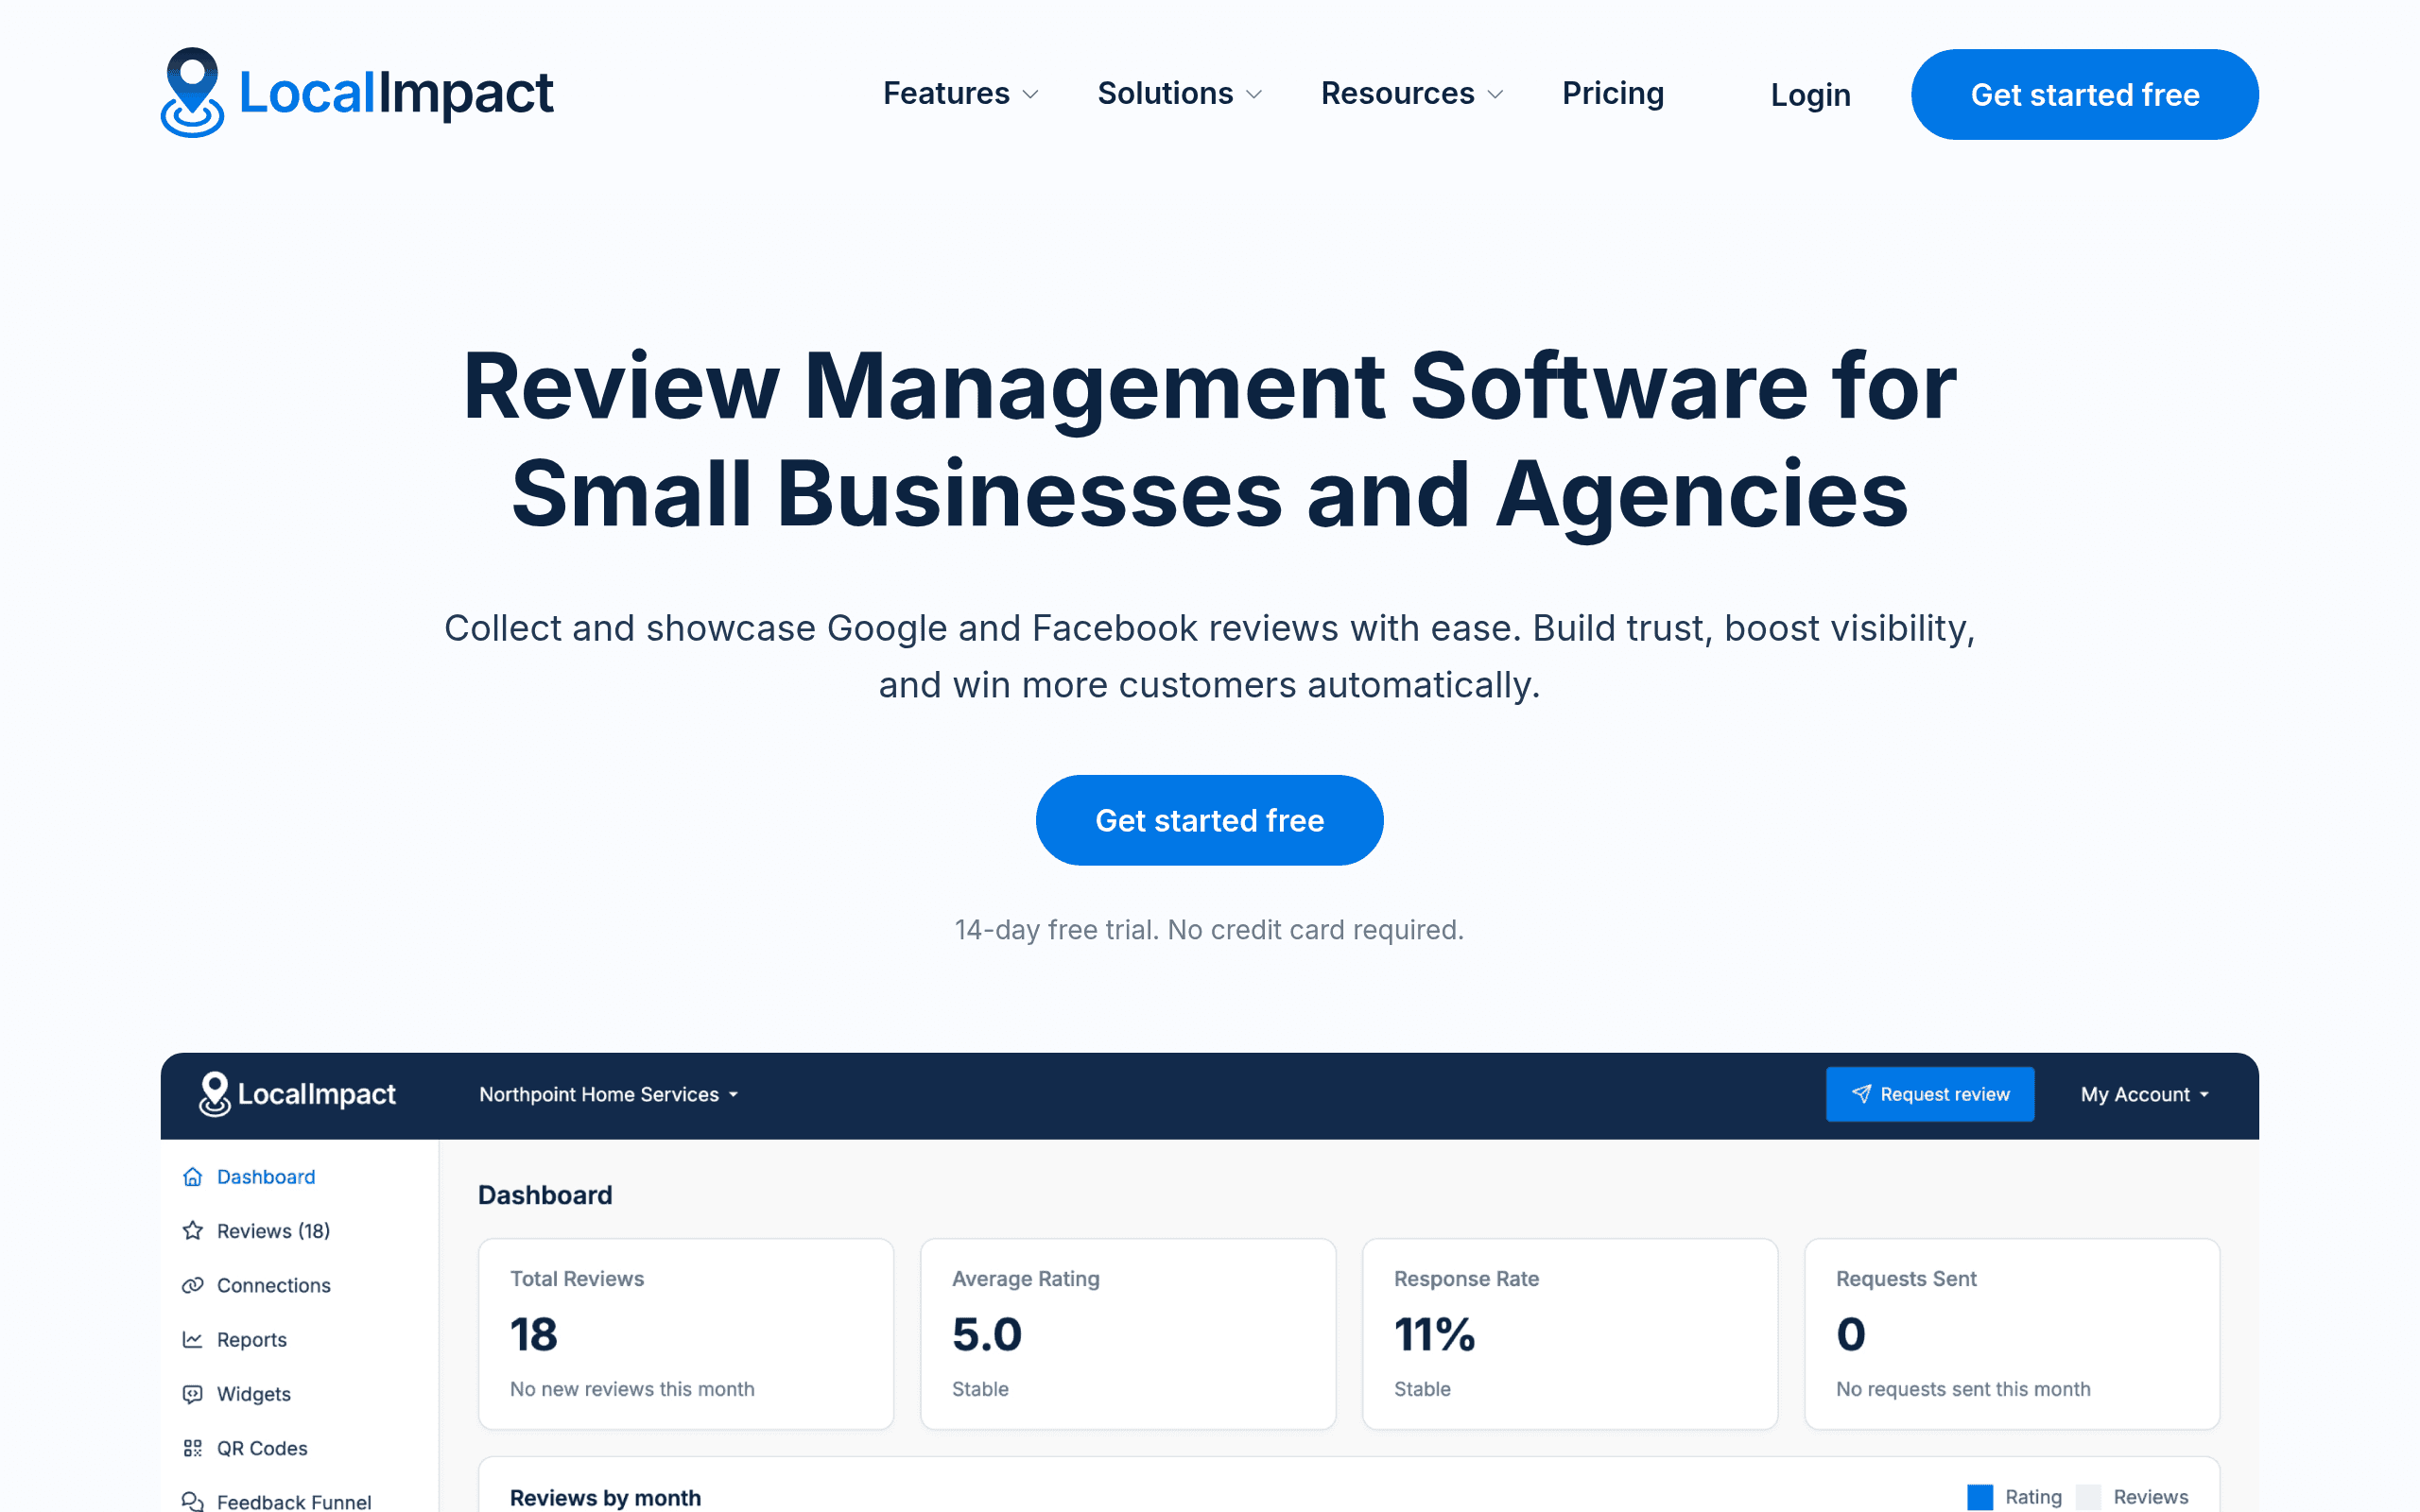Click the white pin logo in dashboard header

(214, 1094)
